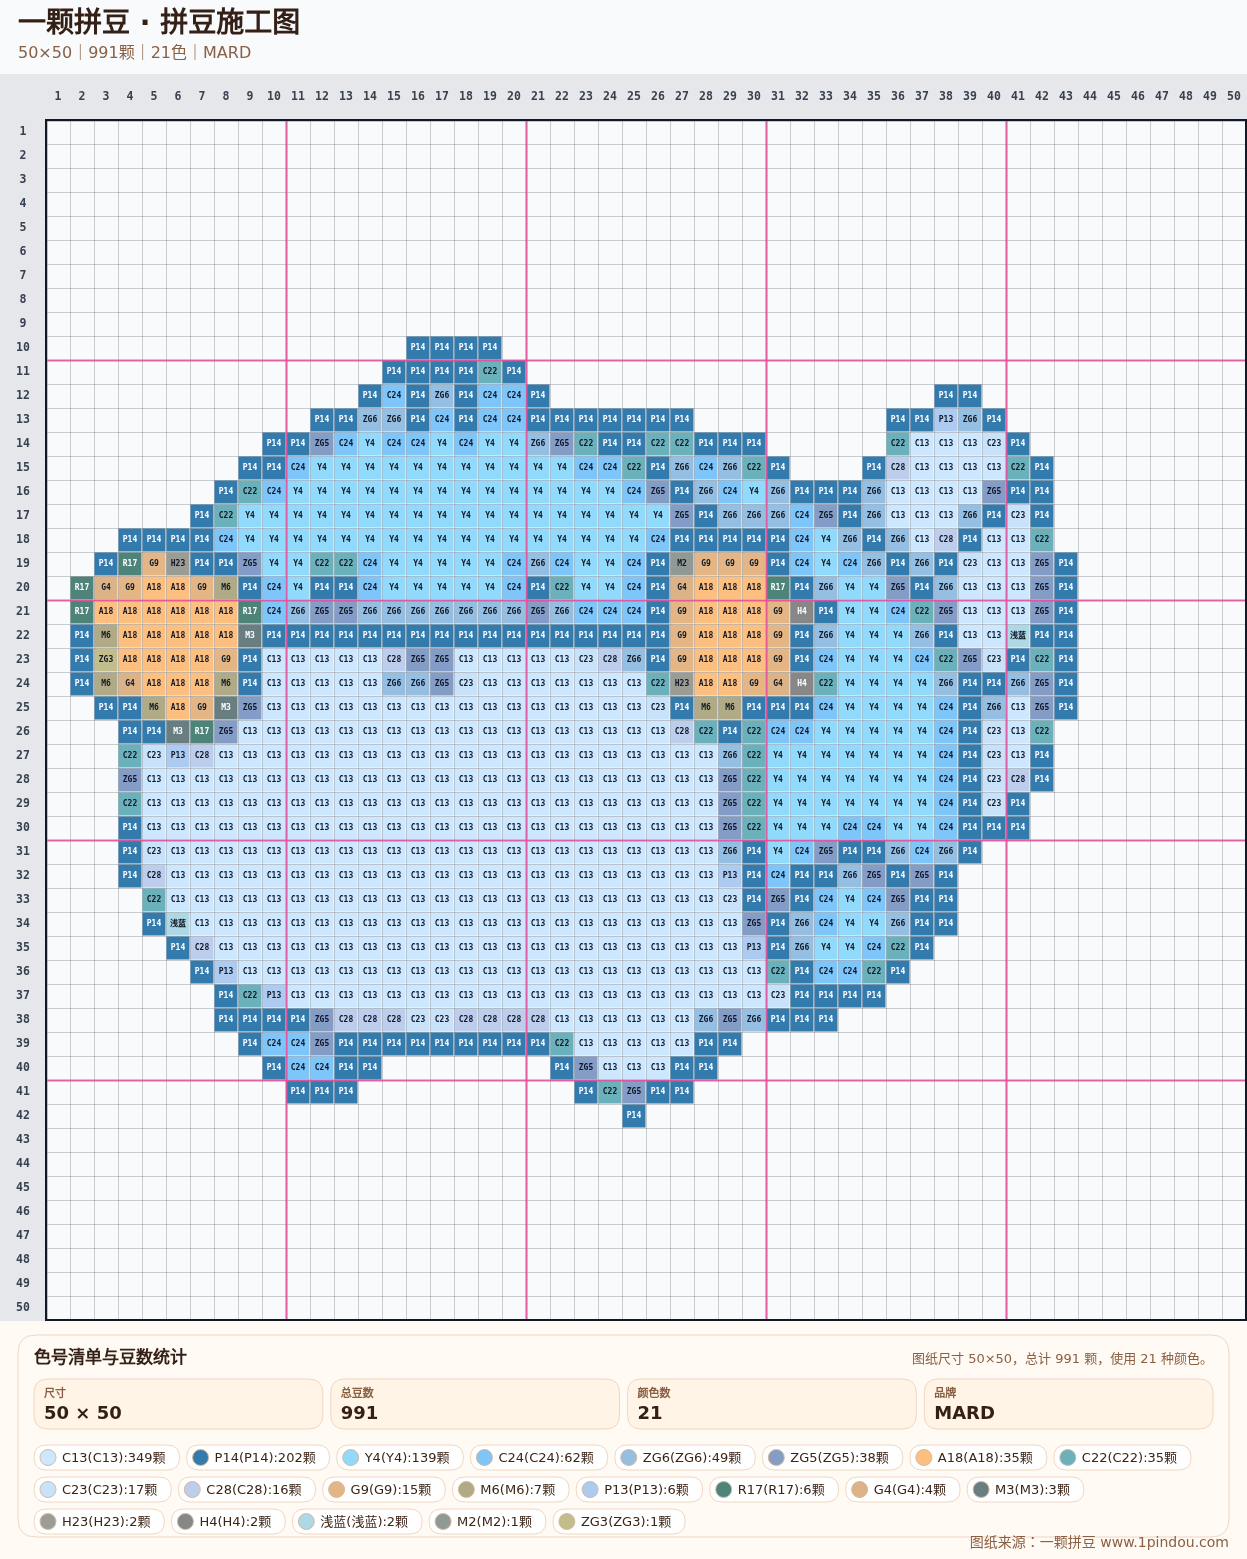The image size is (1247, 1559).
Task: Select the 总豆数 991 stat card
Action: click(475, 1404)
